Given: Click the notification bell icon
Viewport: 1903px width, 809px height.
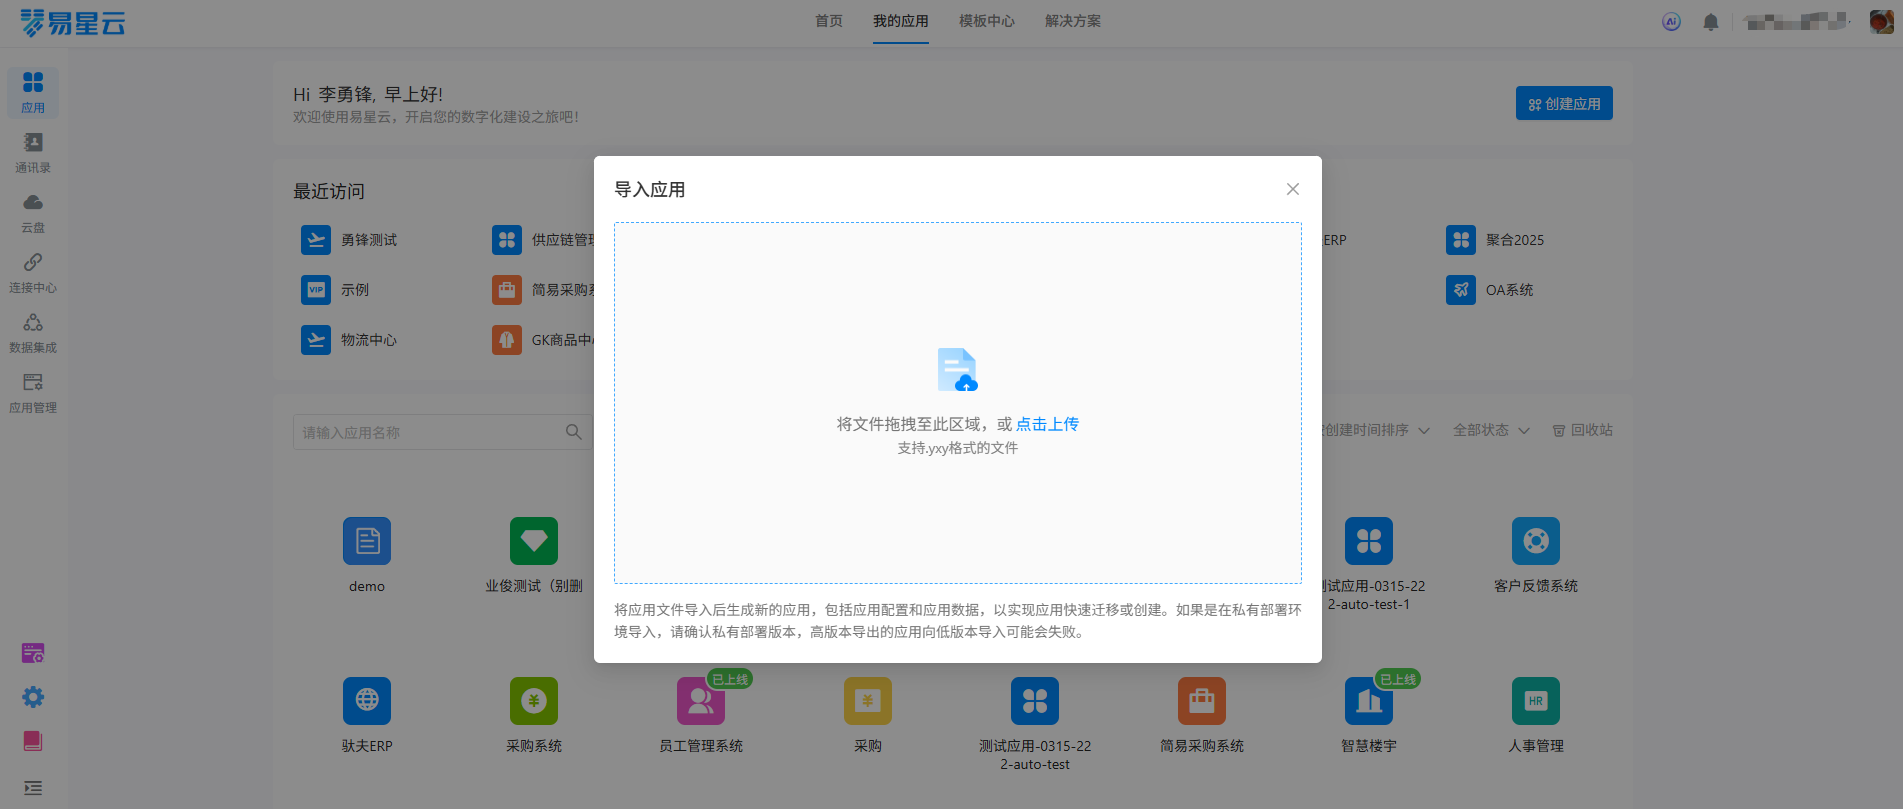Looking at the screenshot, I should (x=1711, y=22).
